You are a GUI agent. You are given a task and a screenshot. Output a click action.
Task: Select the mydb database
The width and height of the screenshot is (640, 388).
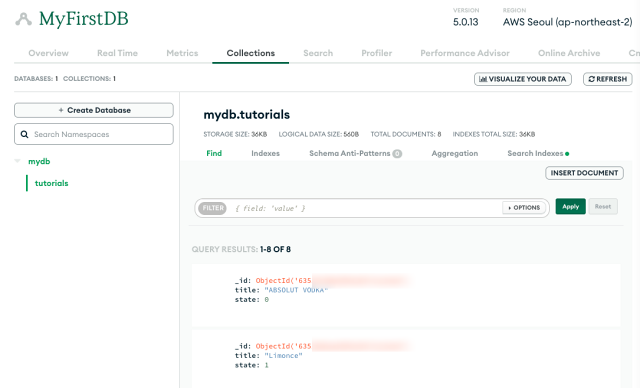[39, 161]
